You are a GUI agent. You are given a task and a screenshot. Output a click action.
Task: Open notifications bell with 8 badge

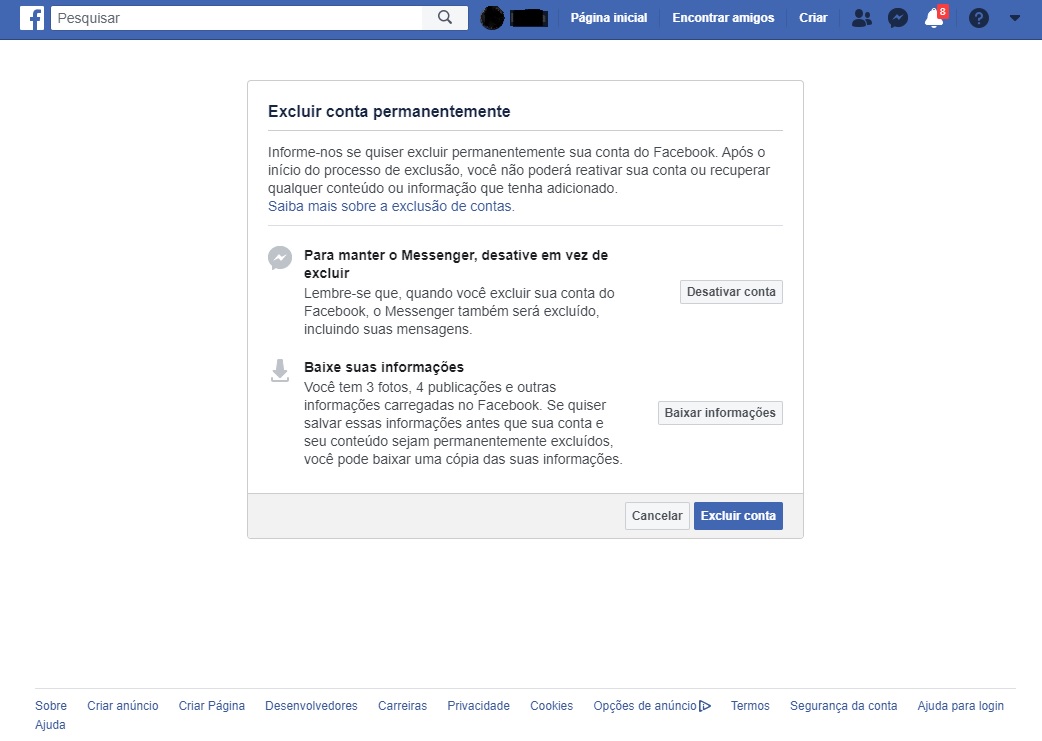[934, 18]
